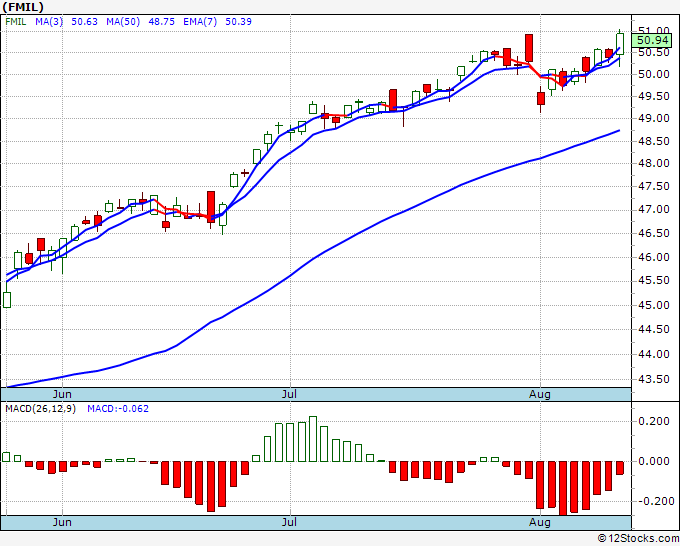Open the 12Stocks.com credit link

tap(638, 539)
